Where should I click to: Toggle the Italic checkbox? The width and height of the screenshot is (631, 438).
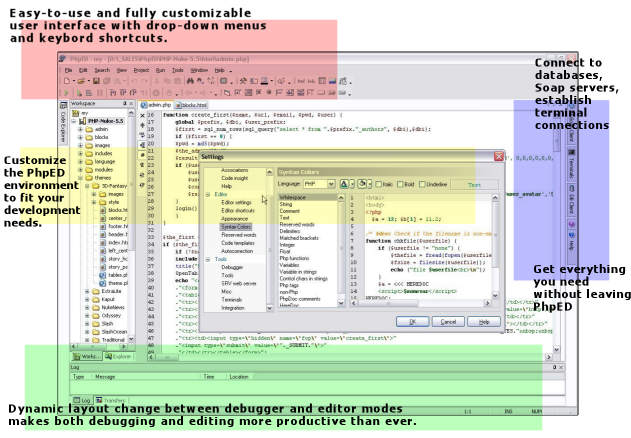378,184
